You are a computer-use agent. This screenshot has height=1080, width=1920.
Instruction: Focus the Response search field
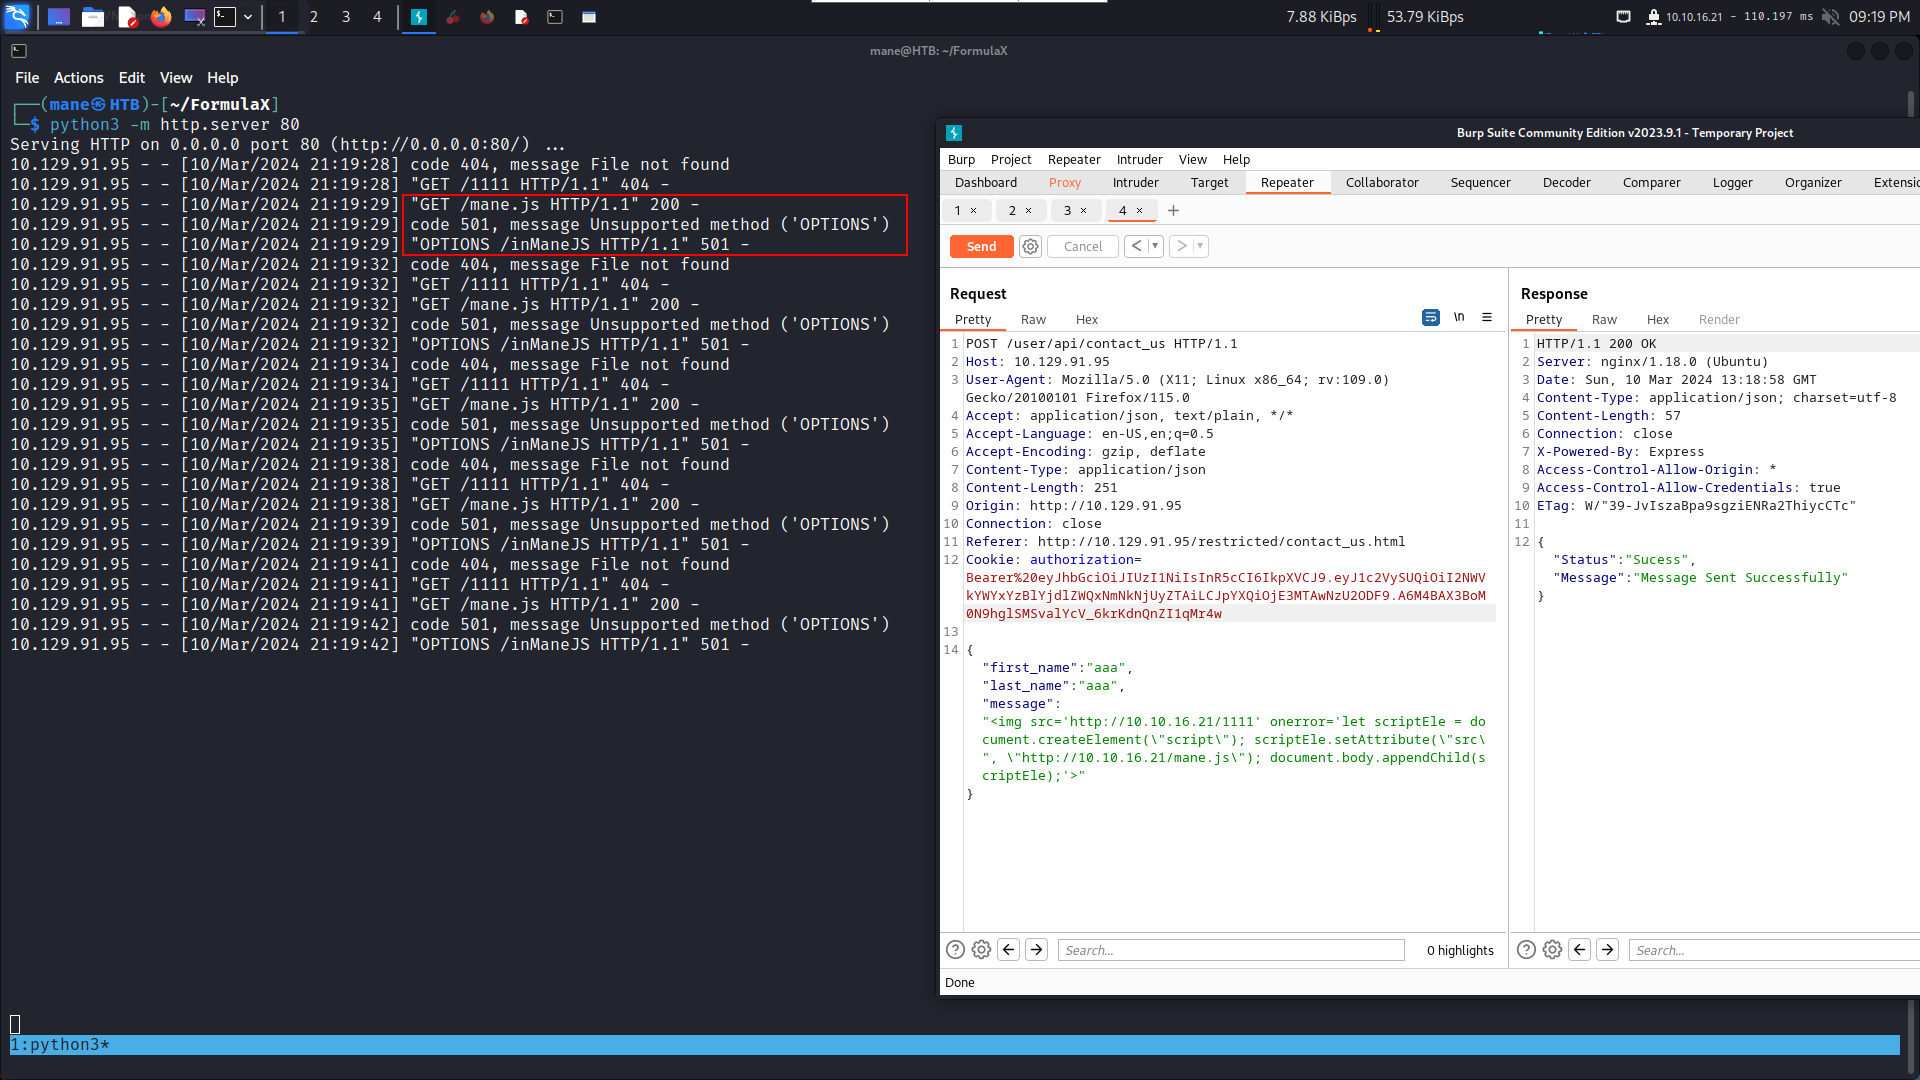pos(1774,950)
